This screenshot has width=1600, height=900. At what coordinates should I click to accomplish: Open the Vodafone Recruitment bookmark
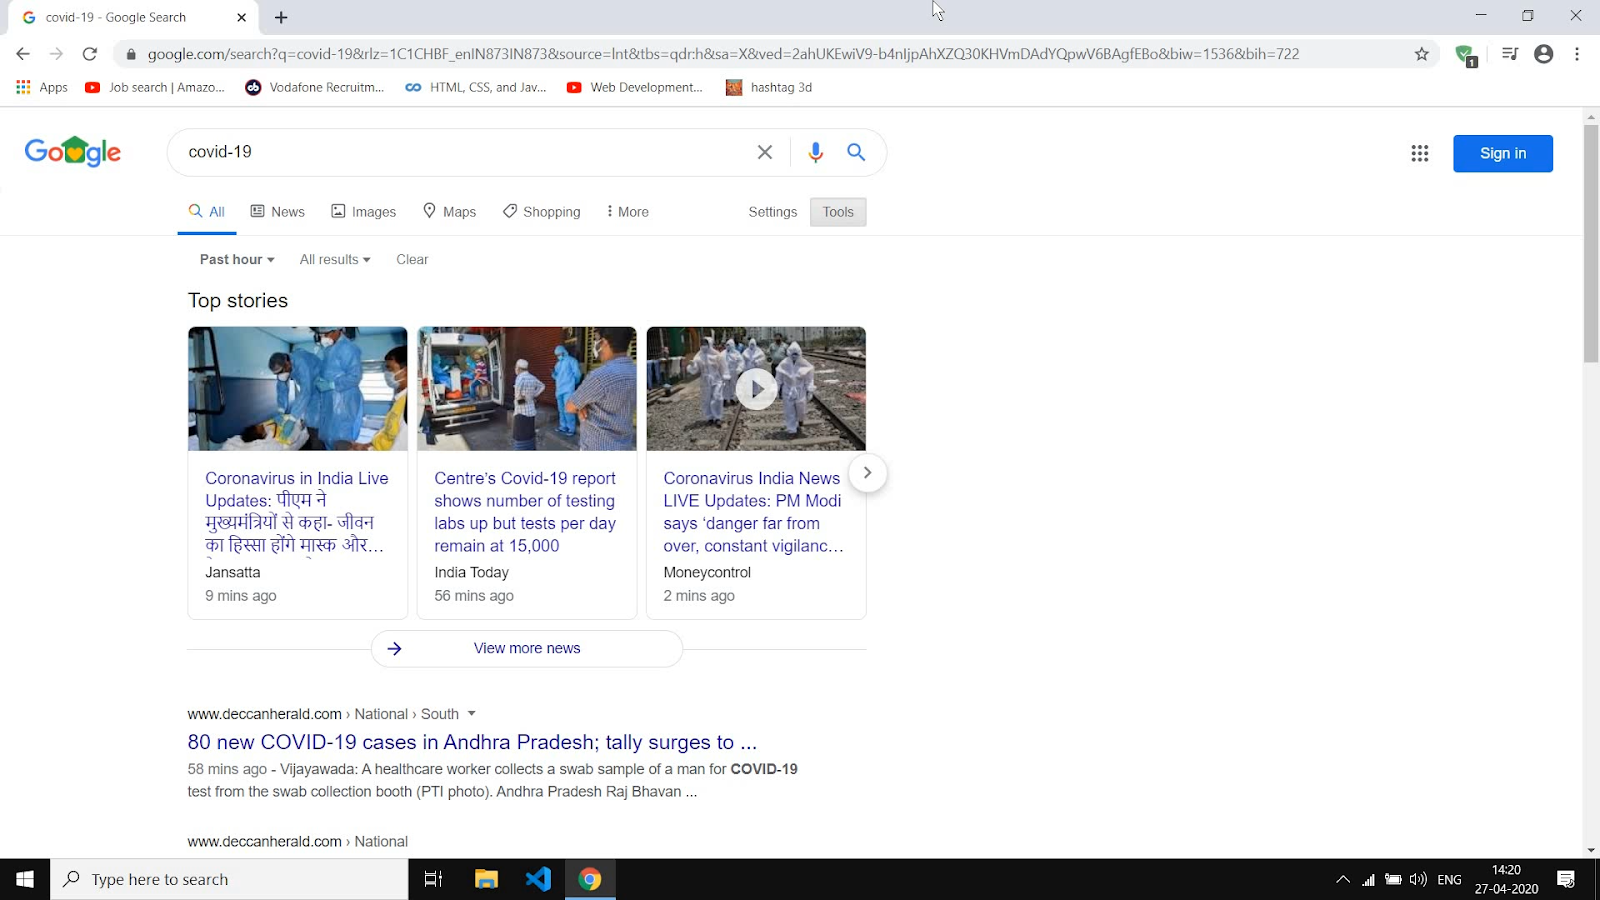pyautogui.click(x=315, y=87)
